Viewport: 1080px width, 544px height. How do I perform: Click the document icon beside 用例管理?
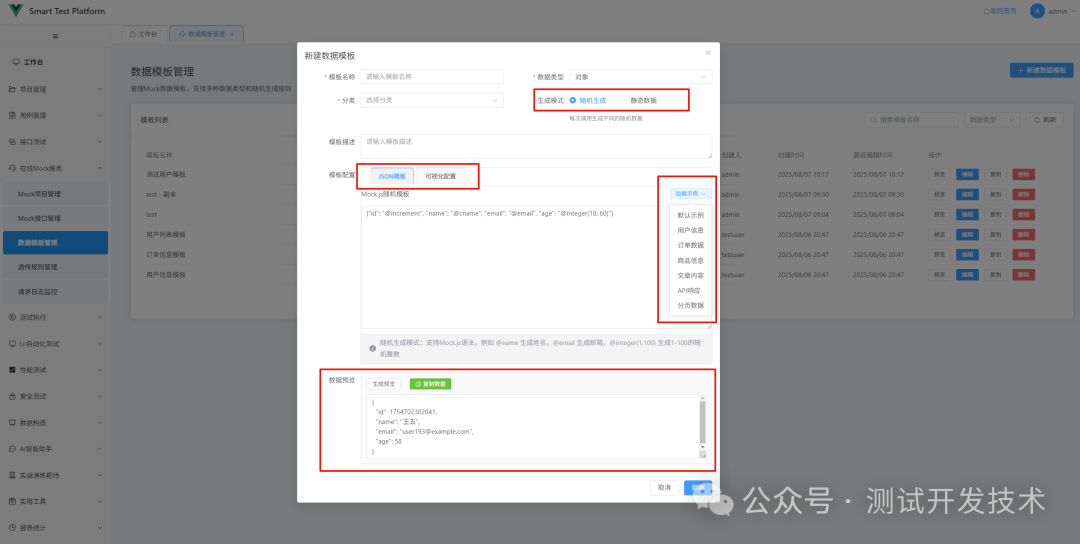pyautogui.click(x=12, y=115)
